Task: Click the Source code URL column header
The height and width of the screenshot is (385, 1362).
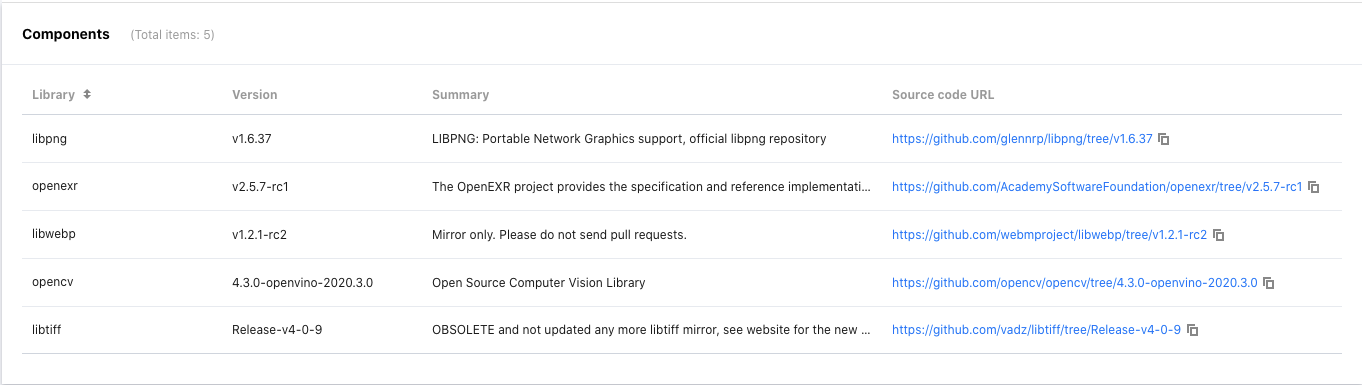Action: 943,95
